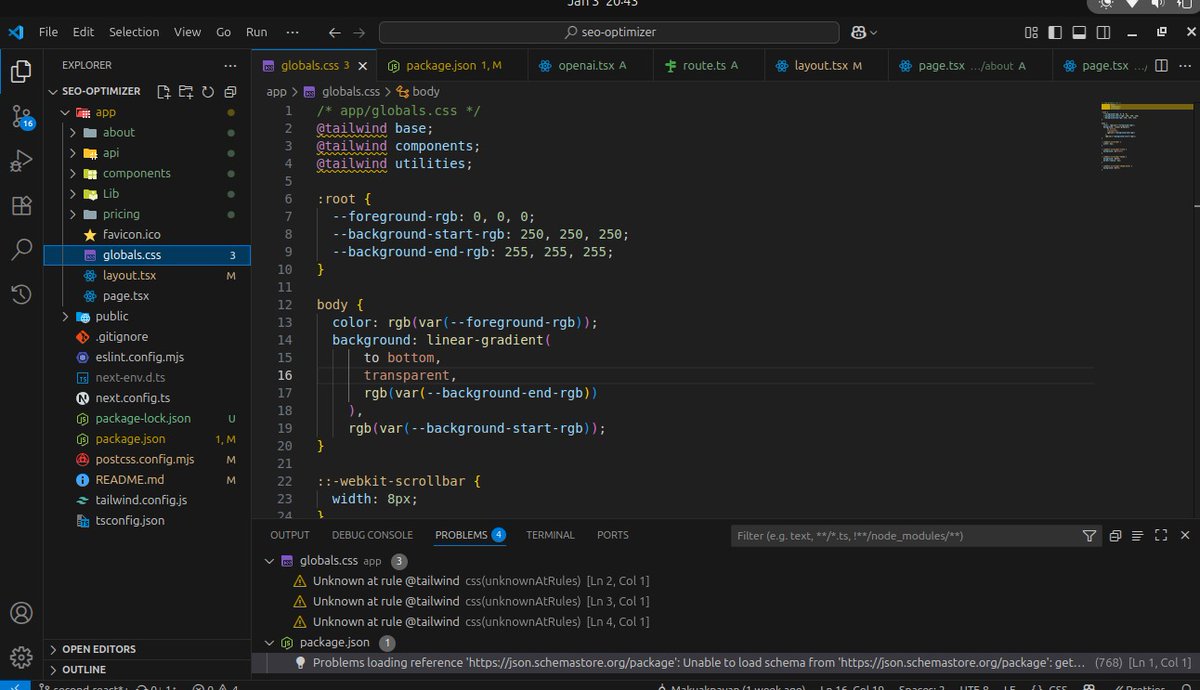This screenshot has width=1200, height=690.
Task: Open the Explorer view in activity bar
Action: click(21, 72)
